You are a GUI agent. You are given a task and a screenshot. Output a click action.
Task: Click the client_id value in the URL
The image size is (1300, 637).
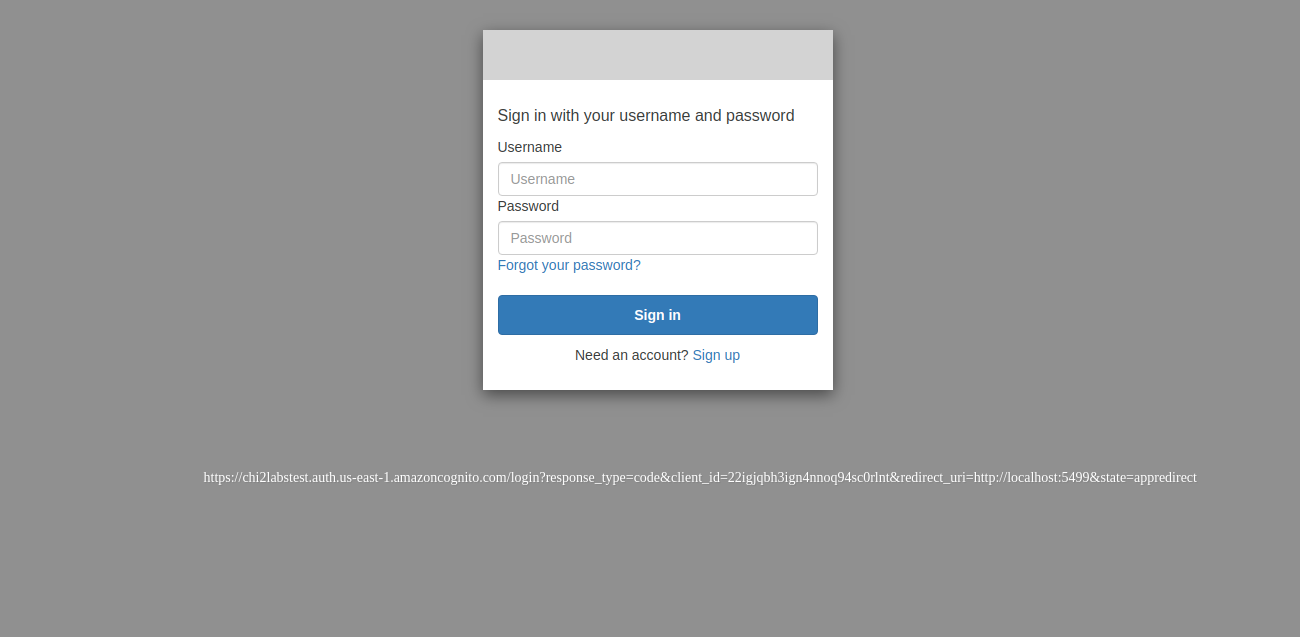[x=814, y=477]
